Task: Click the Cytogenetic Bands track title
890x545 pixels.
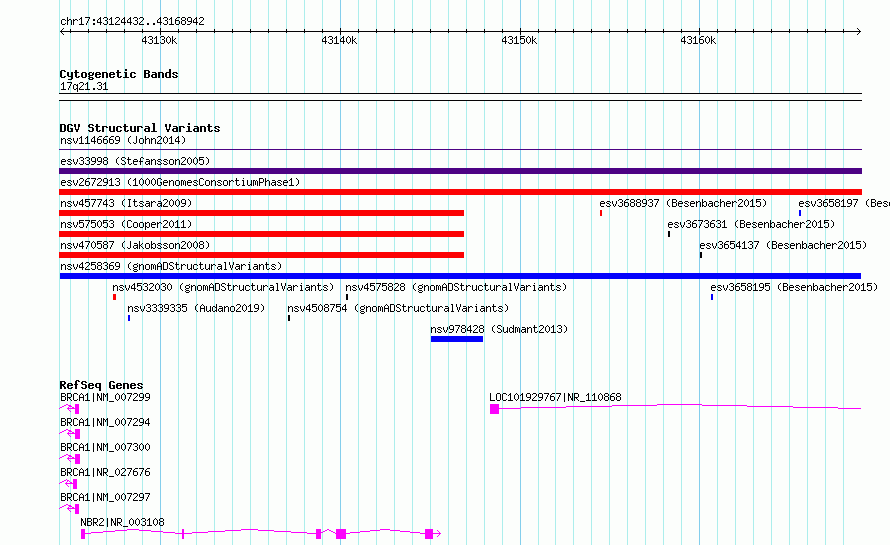Action: click(119, 74)
